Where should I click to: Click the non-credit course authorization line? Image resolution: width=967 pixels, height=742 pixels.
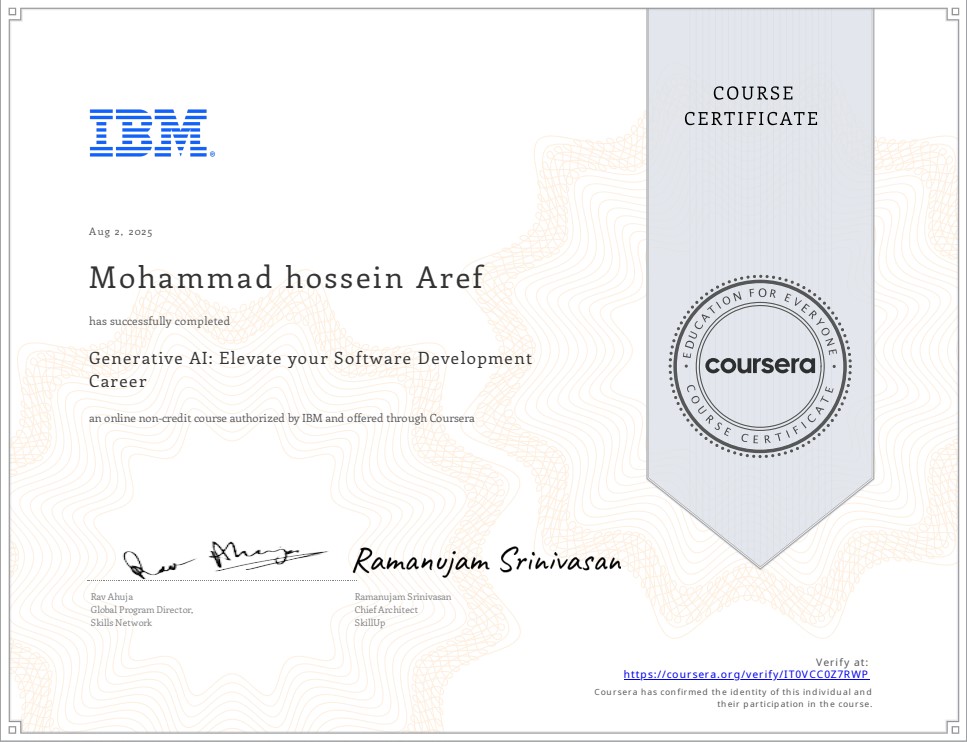tap(281, 418)
